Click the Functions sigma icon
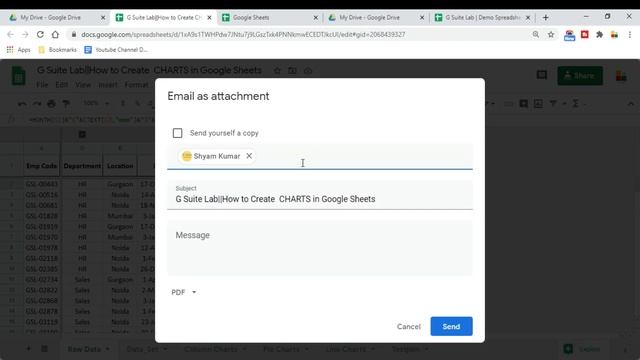Screen dimensions: 640x360 tap(576, 104)
